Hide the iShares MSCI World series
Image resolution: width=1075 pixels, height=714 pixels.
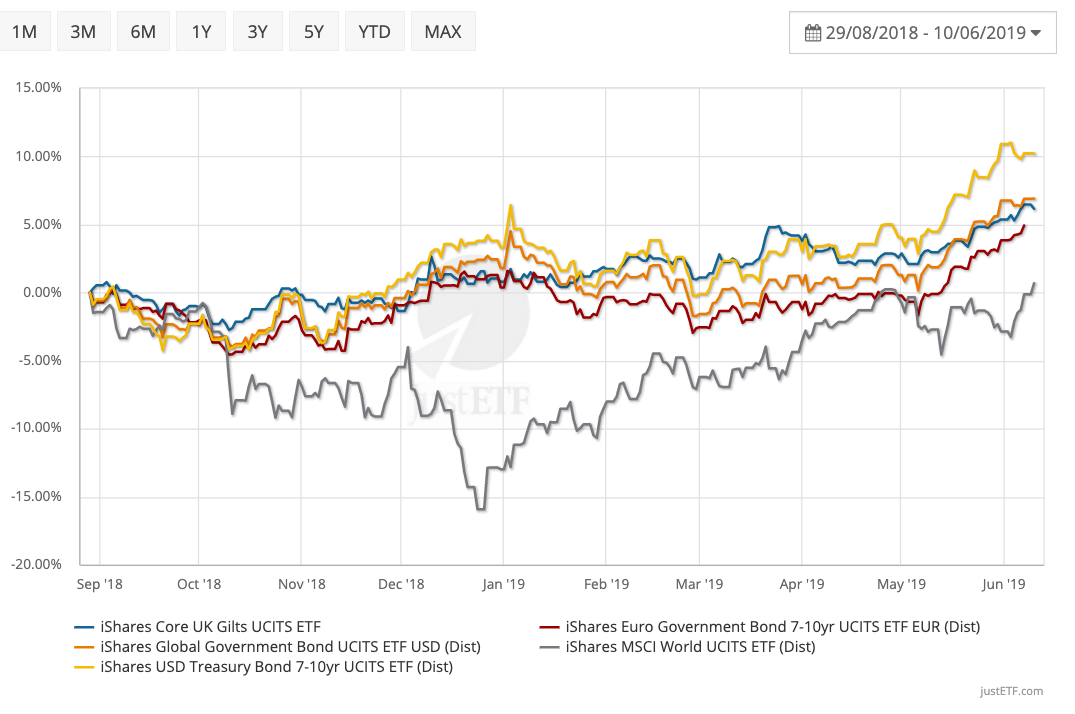tap(690, 646)
